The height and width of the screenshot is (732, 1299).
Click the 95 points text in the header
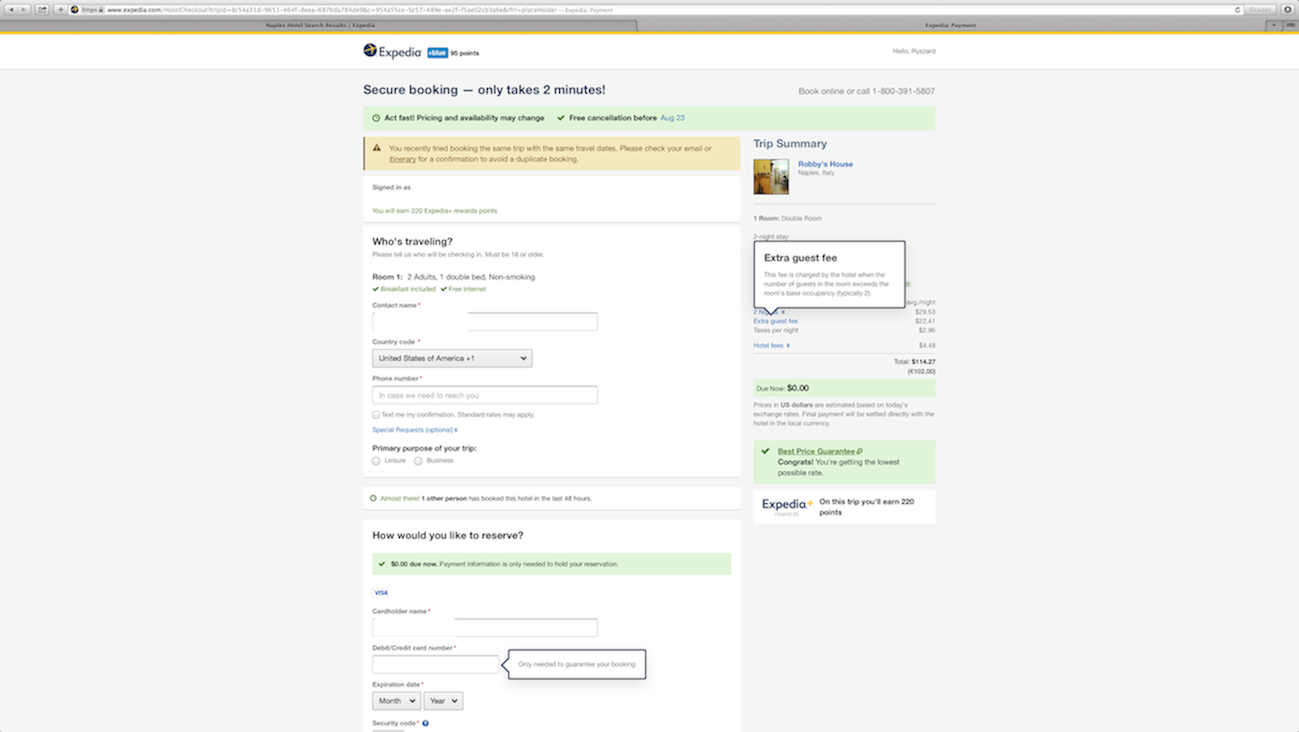[x=464, y=53]
